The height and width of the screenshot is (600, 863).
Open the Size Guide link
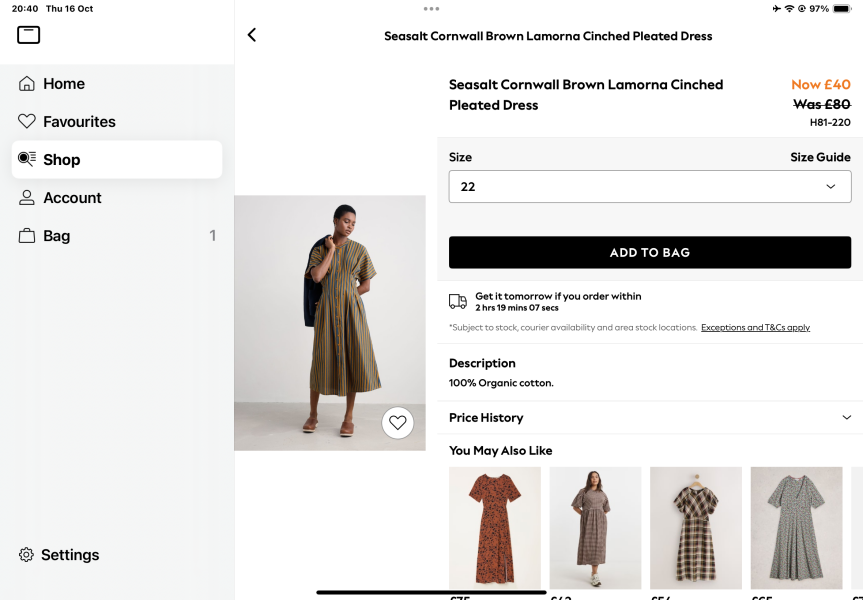[x=820, y=157]
